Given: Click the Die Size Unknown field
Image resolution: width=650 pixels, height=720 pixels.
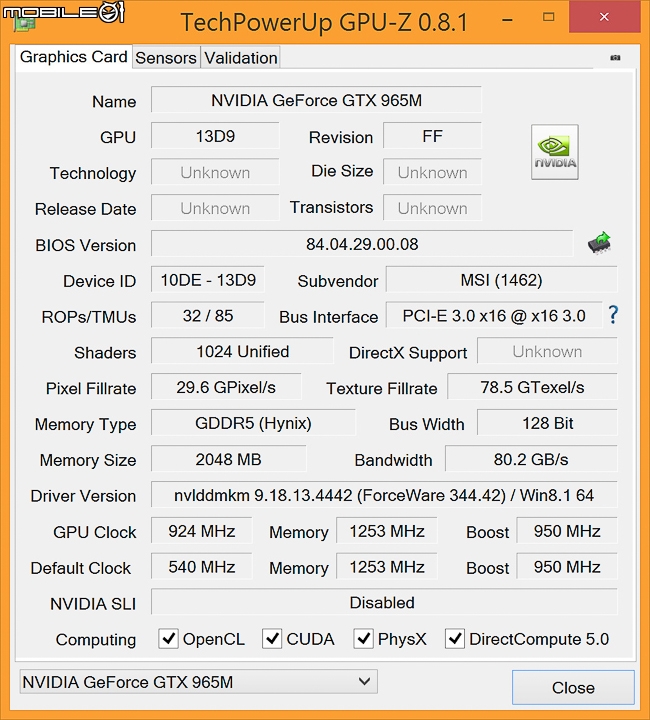Looking at the screenshot, I should 432,172.
